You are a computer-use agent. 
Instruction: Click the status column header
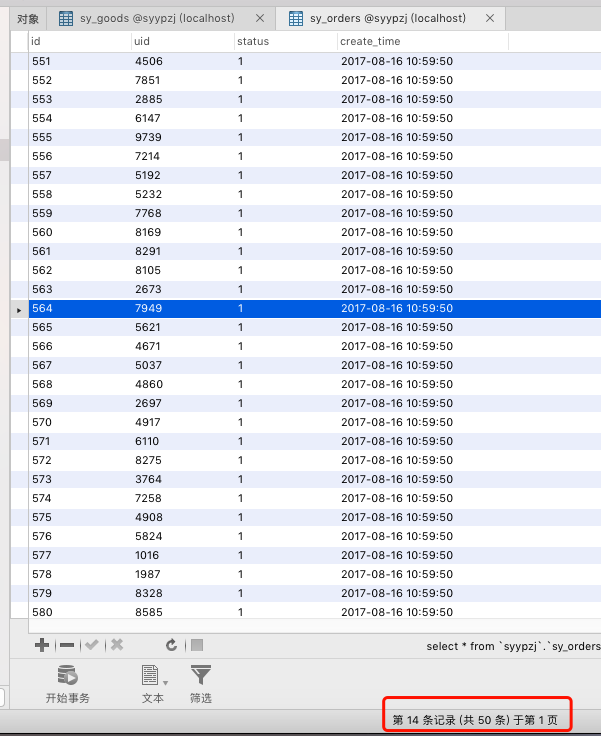coord(284,41)
